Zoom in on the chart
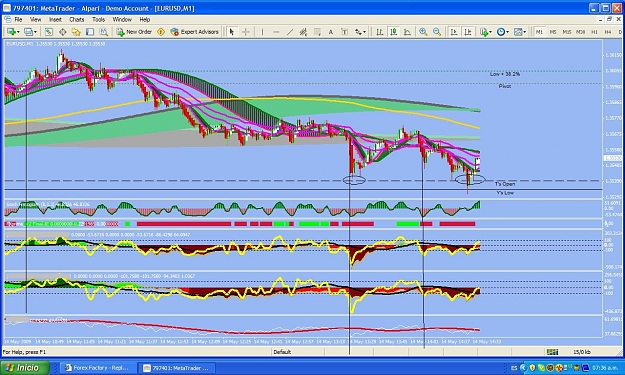Image resolution: width=625 pixels, height=375 pixels. click(x=423, y=32)
